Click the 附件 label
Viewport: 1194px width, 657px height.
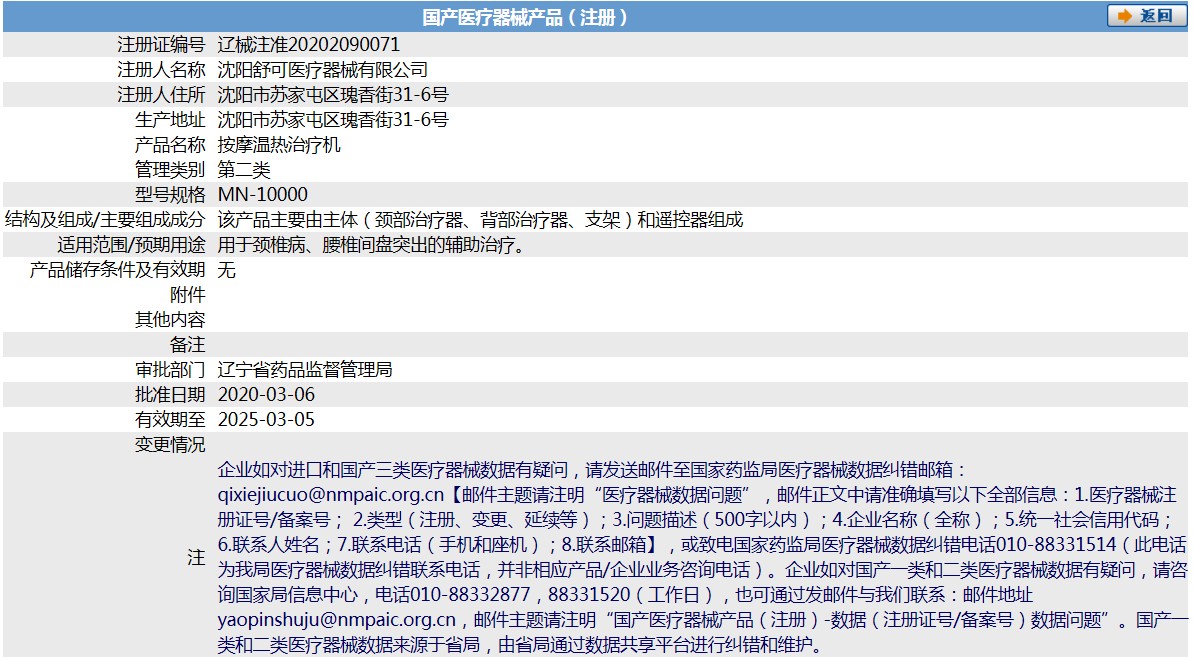(x=188, y=295)
